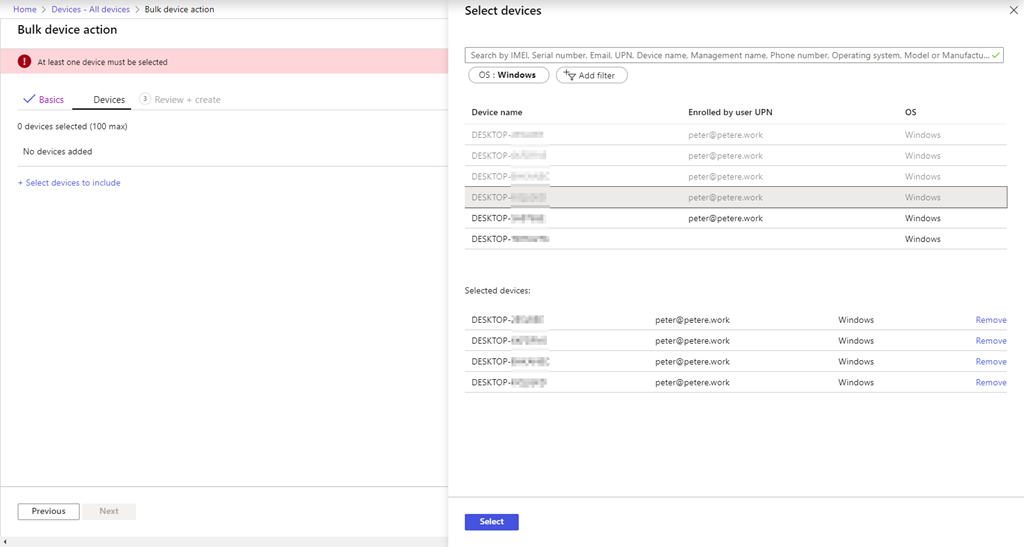Image resolution: width=1024 pixels, height=547 pixels.
Task: Close the Select devices panel
Action: click(1011, 11)
